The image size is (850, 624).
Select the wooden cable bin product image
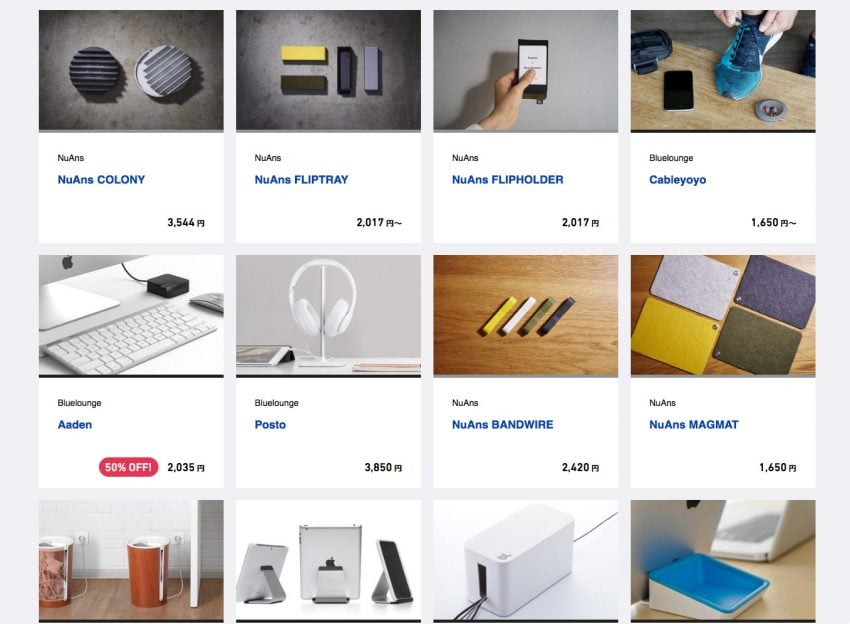point(131,561)
